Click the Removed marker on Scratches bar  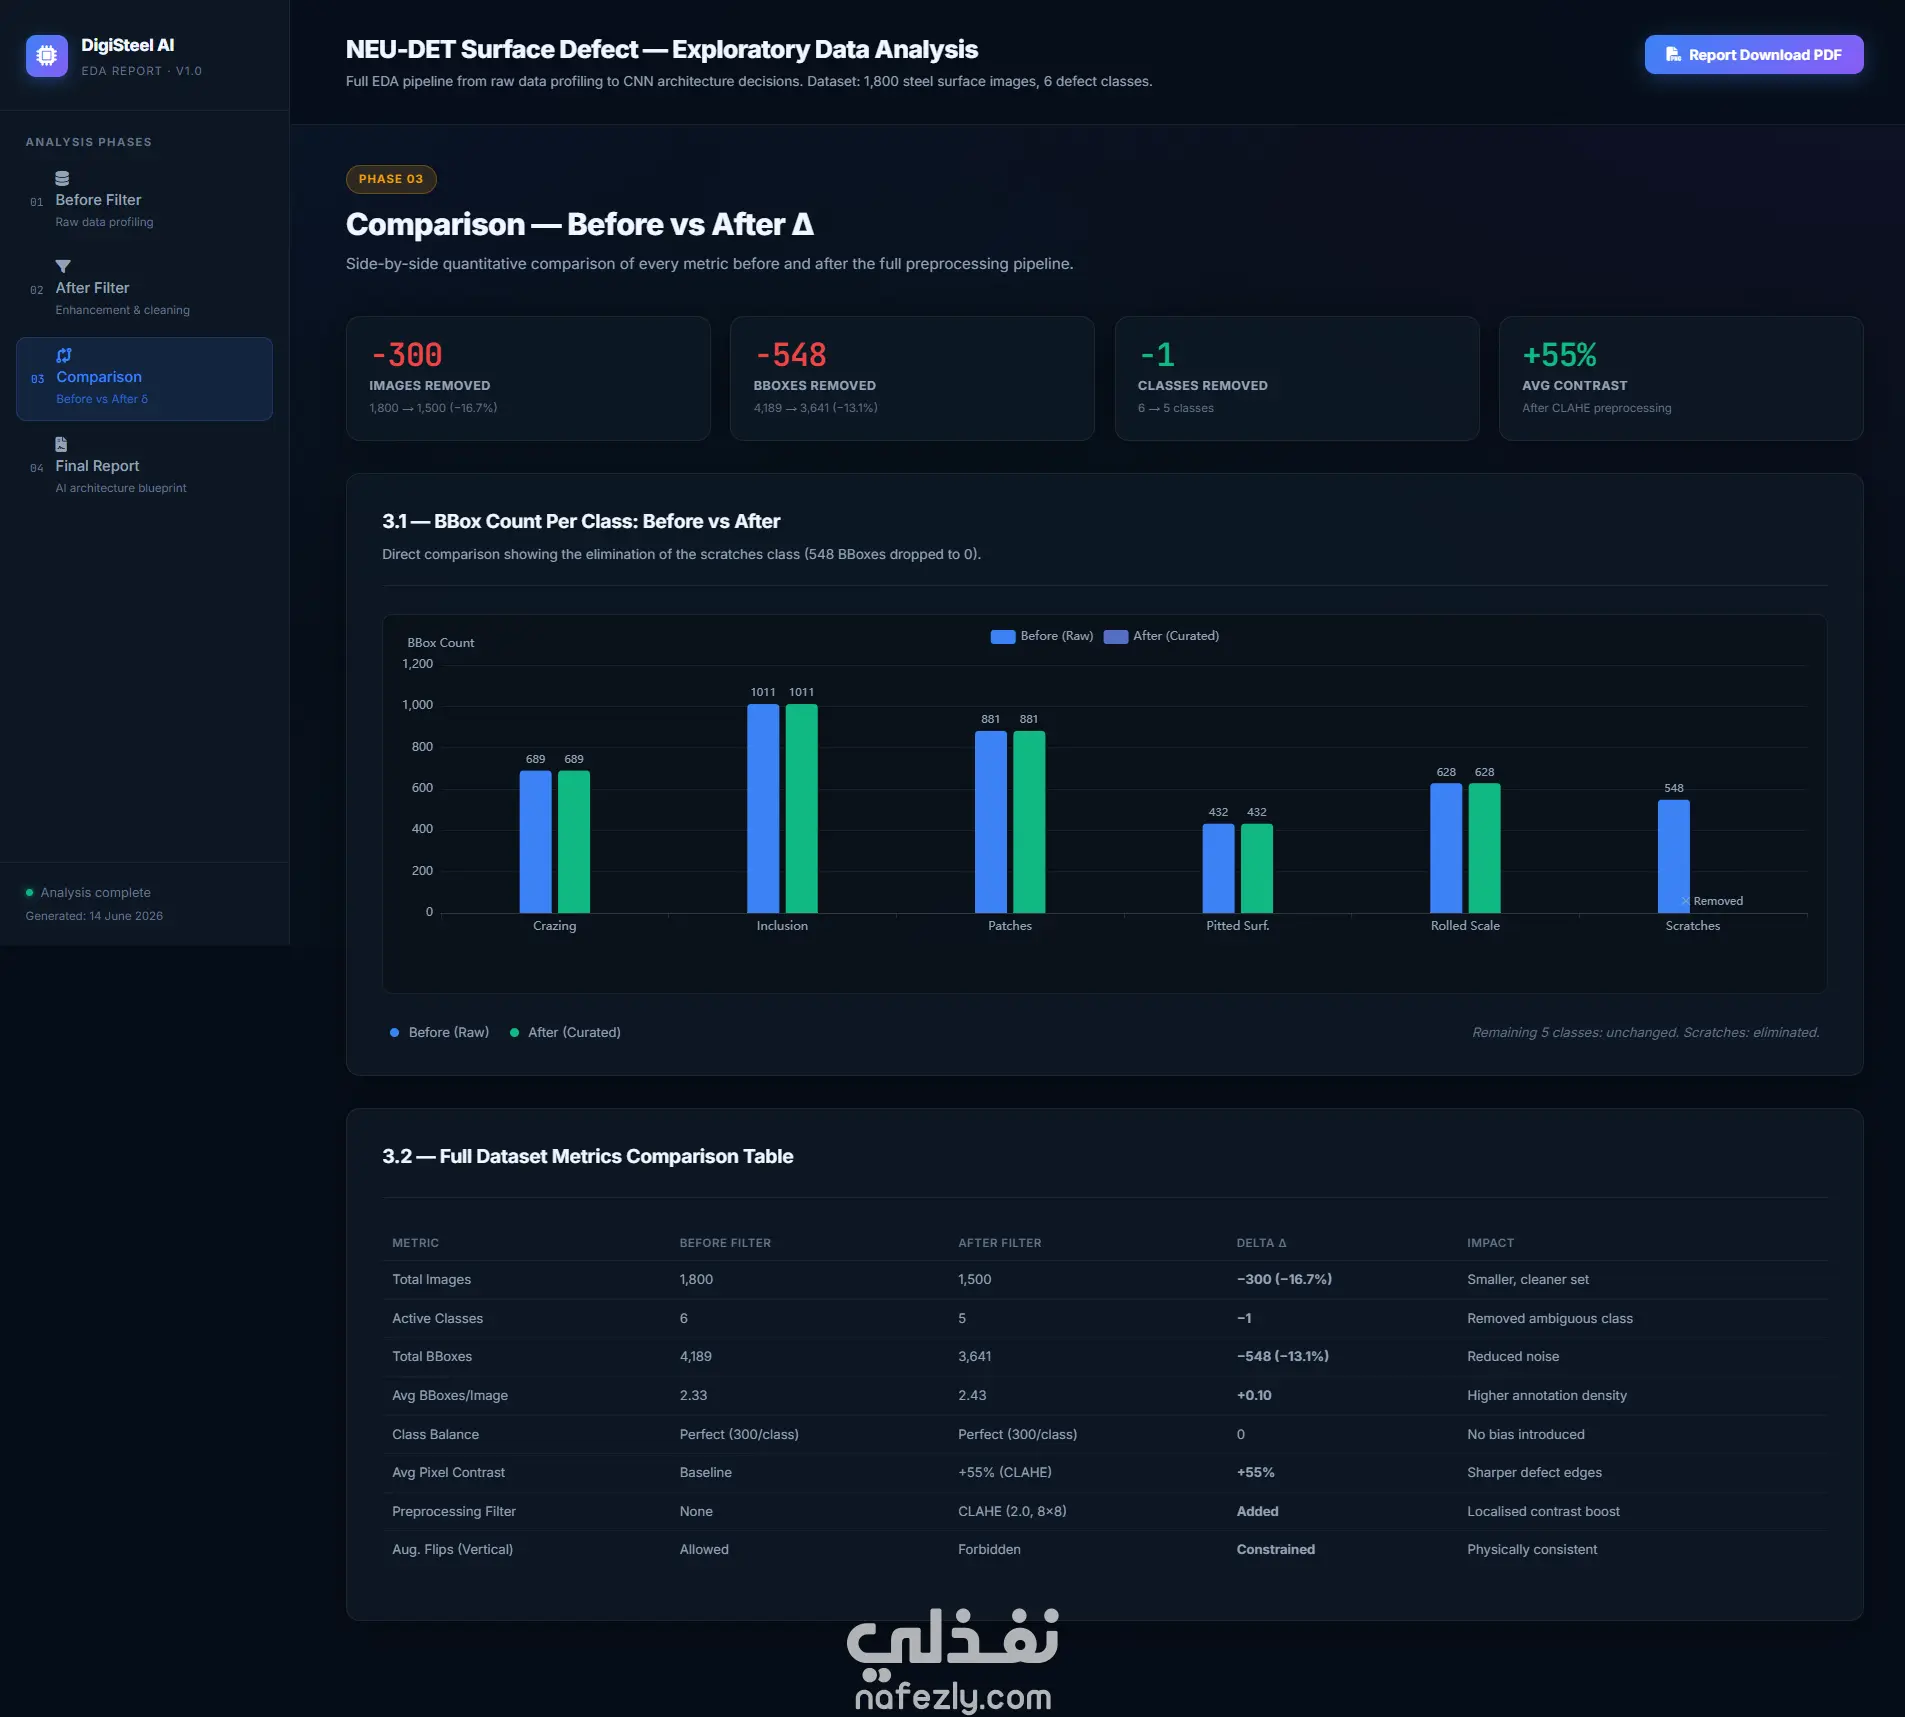pyautogui.click(x=1713, y=901)
